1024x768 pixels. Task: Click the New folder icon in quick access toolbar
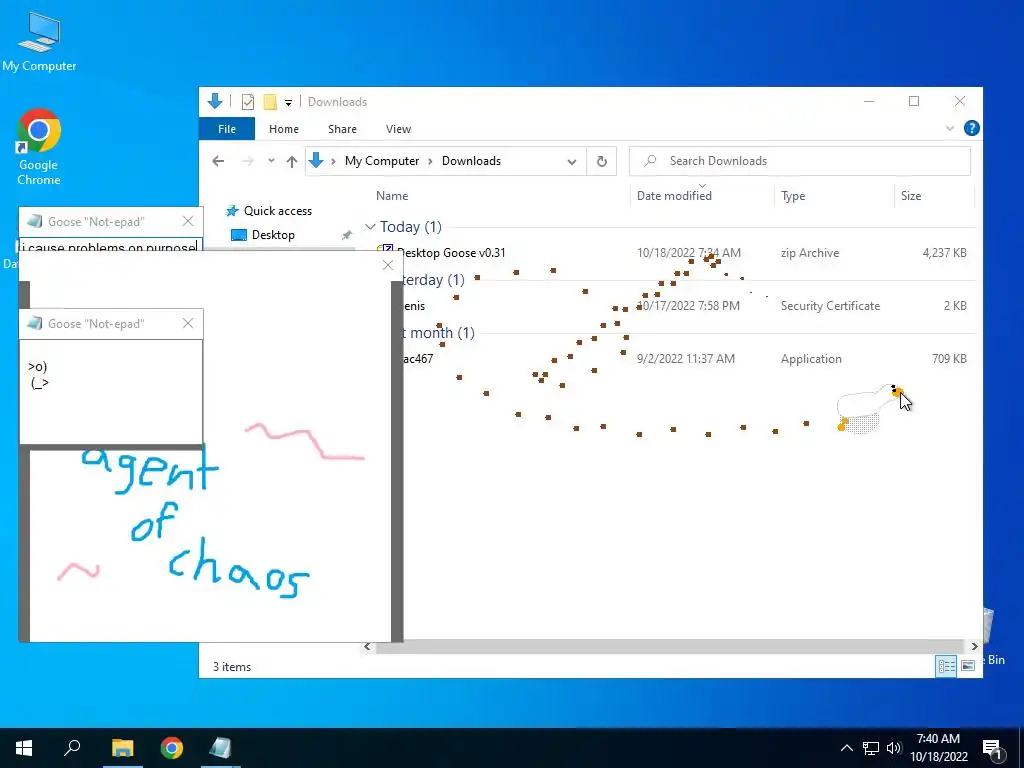[x=270, y=102]
